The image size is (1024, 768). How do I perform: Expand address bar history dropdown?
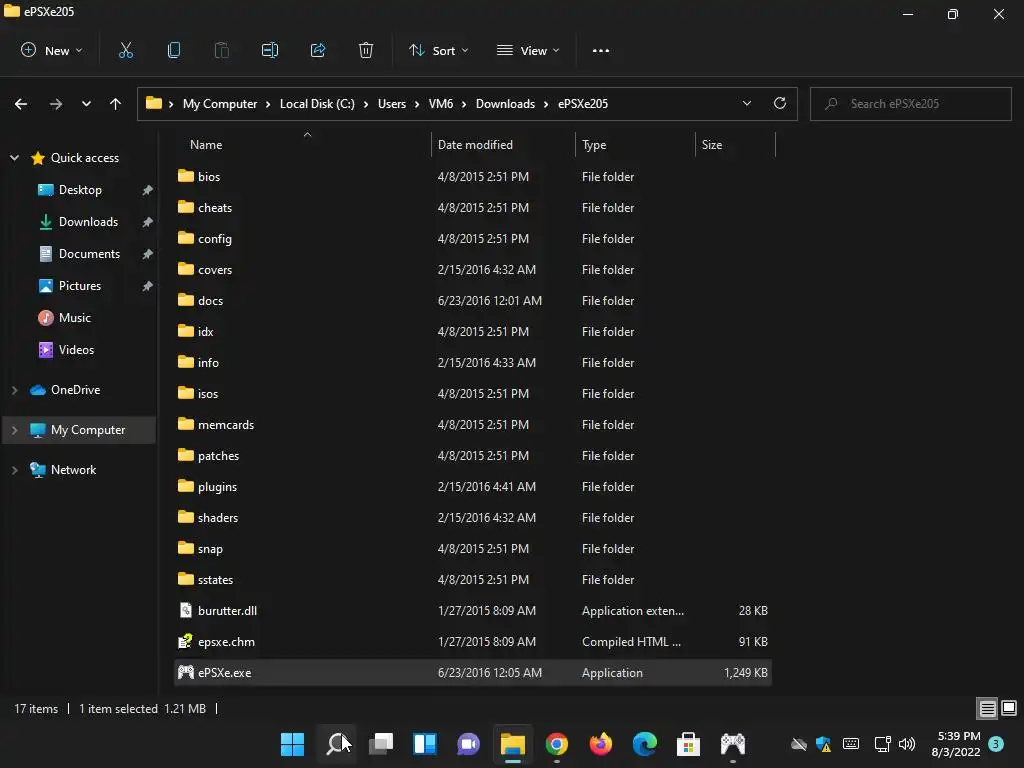point(747,103)
